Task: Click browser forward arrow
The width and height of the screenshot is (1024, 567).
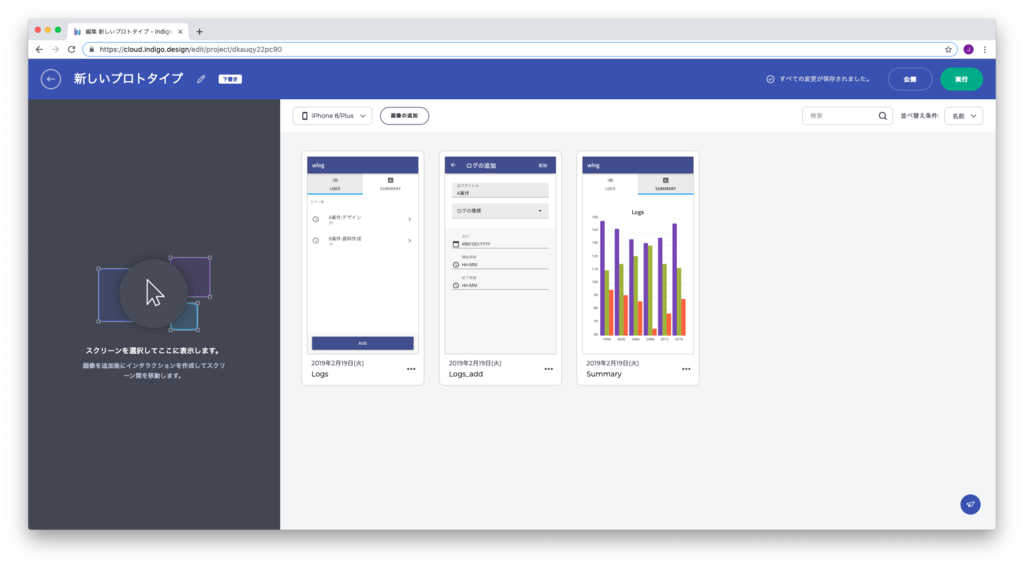Action: pyautogui.click(x=56, y=49)
